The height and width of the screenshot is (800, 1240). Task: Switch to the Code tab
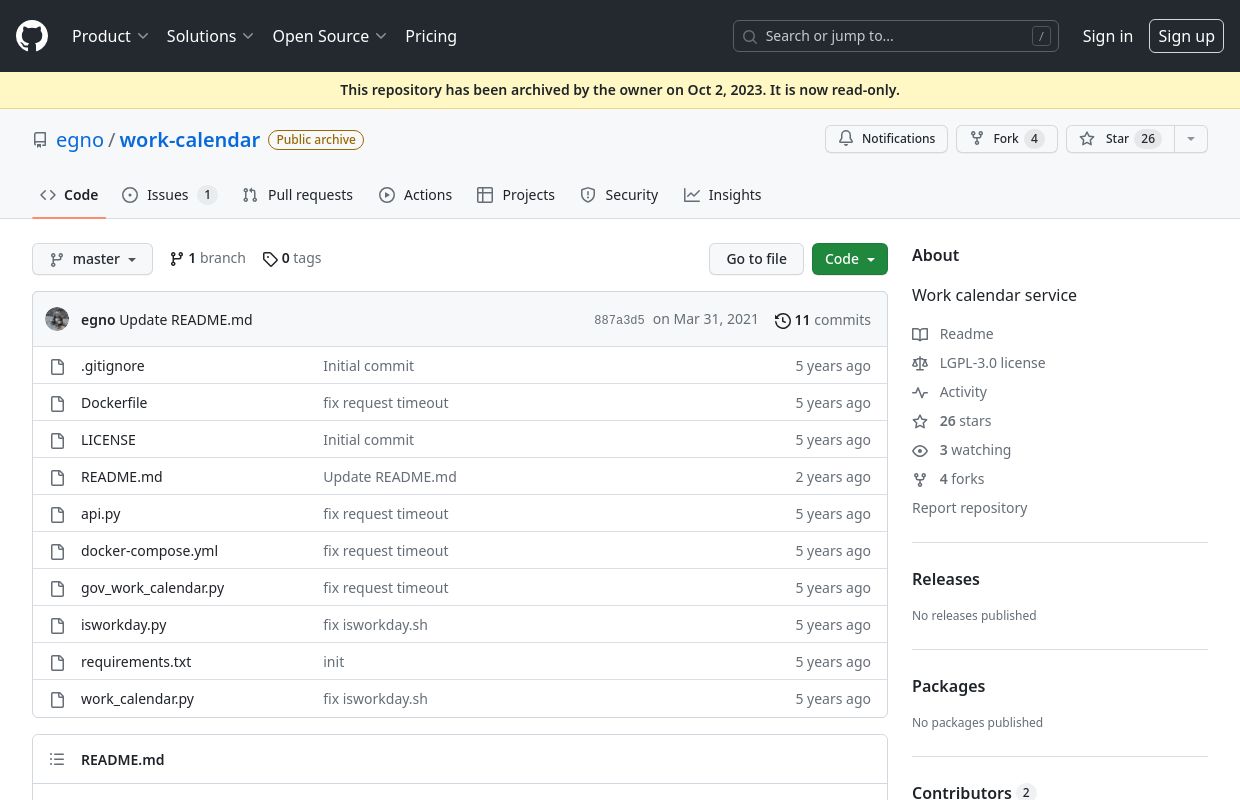(69, 195)
